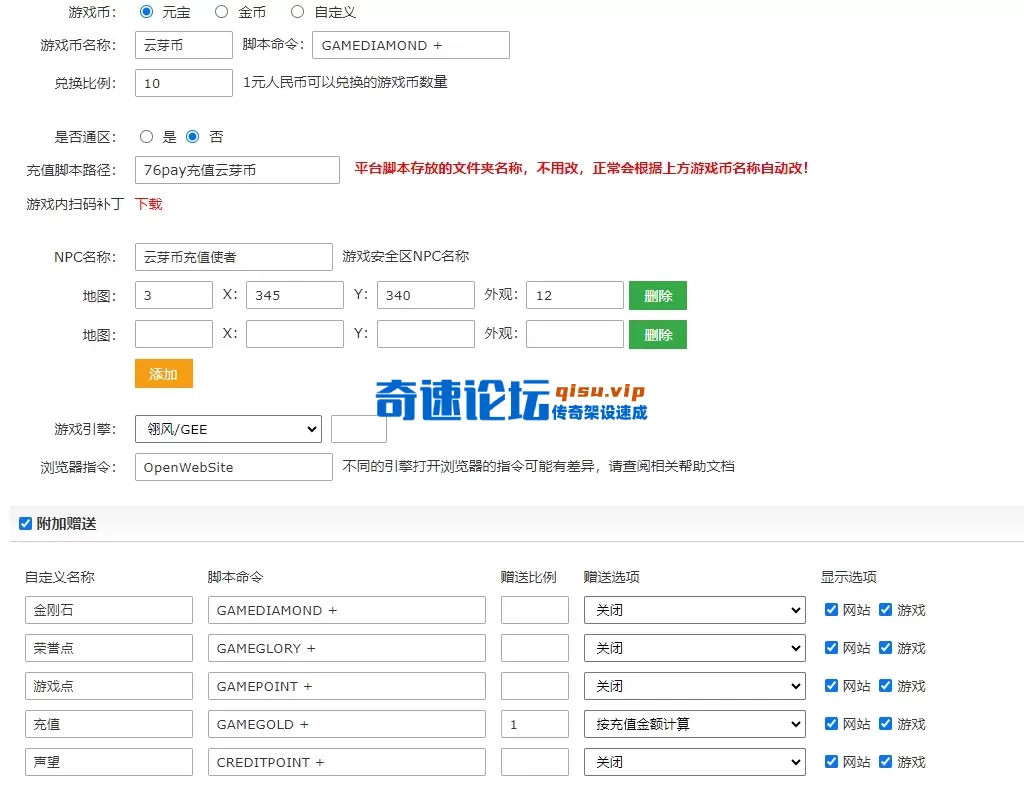Uncheck 网站 for the 金刚石 row
1024x785 pixels.
coord(831,610)
